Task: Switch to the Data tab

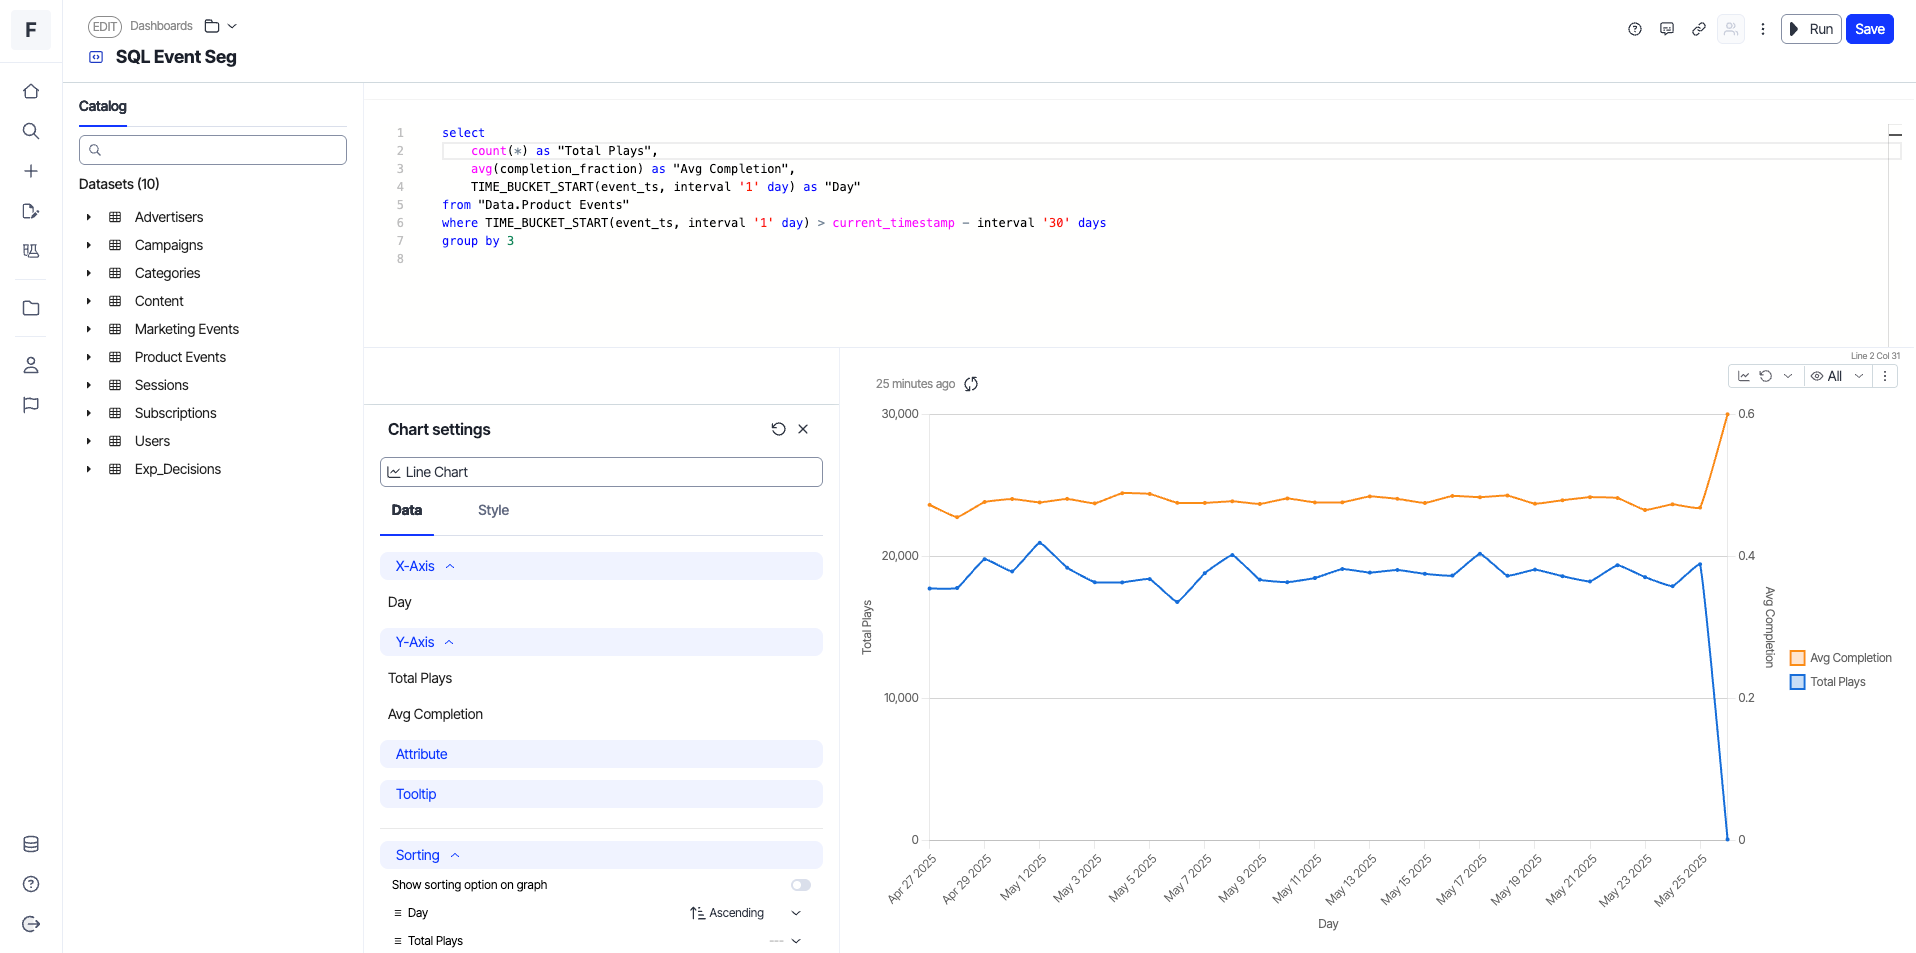Action: click(407, 510)
